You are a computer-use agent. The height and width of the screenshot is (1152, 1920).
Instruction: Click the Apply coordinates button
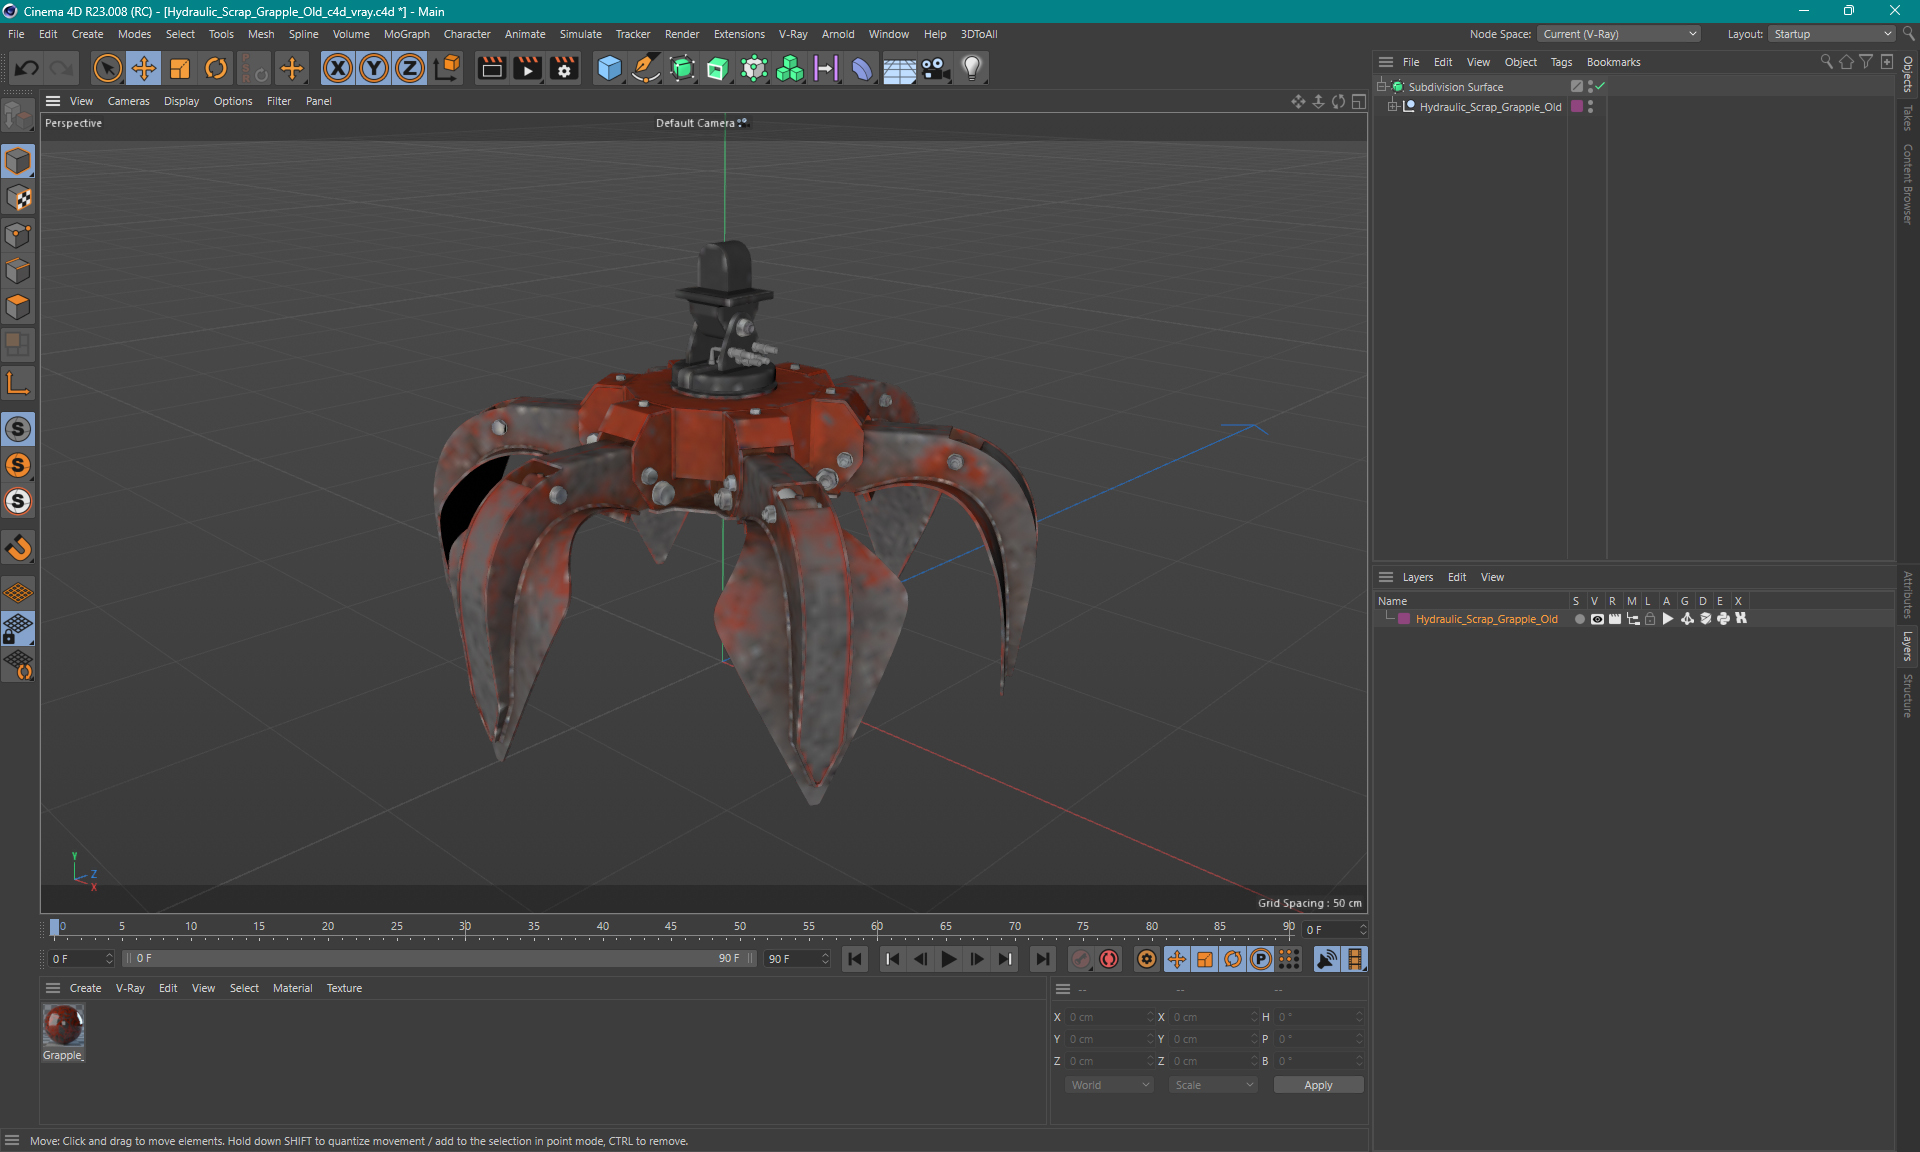pos(1318,1085)
